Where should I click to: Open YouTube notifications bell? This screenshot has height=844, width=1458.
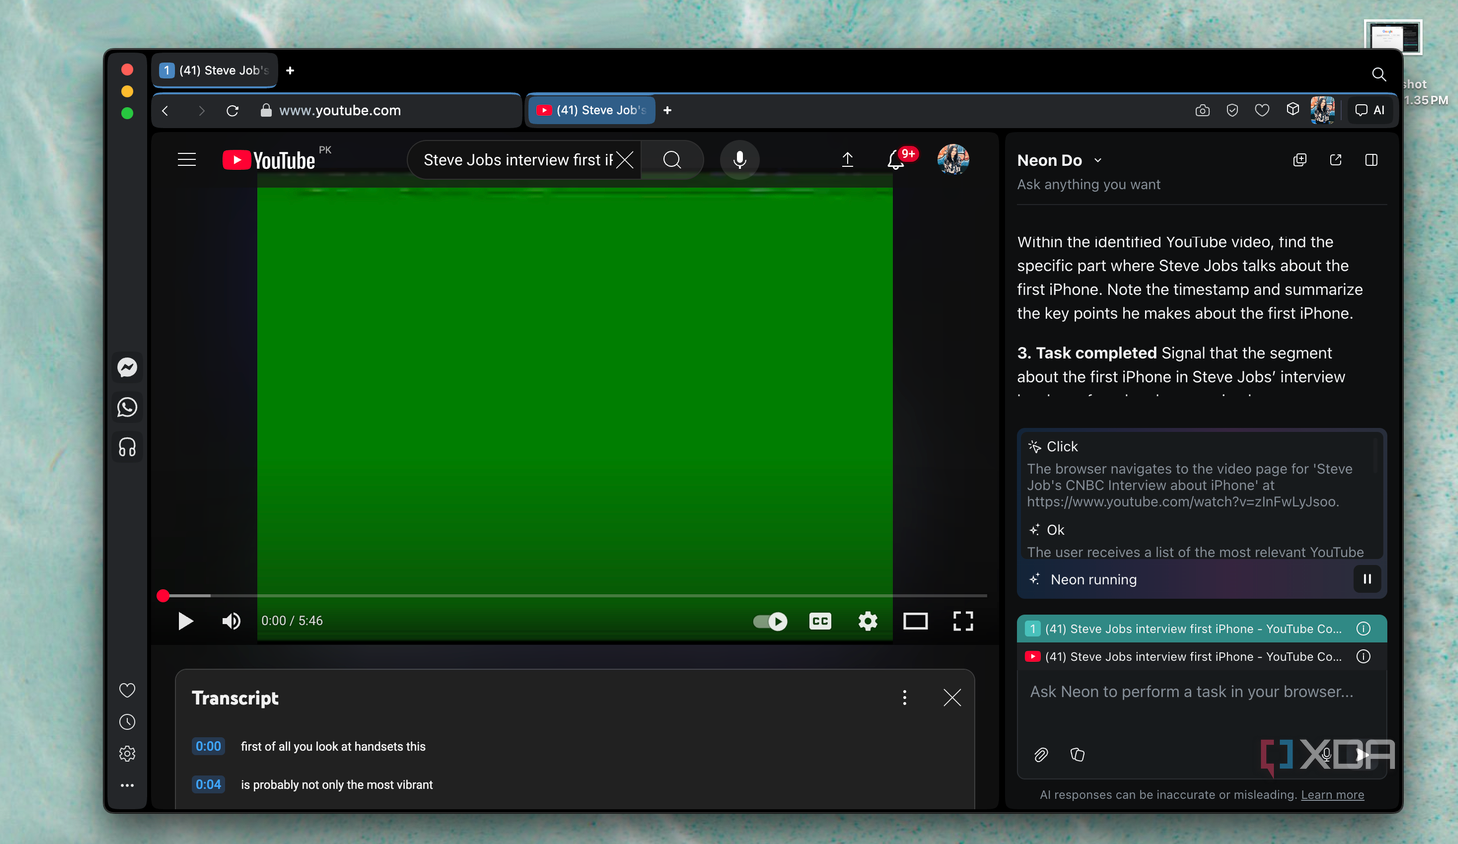[896, 160]
